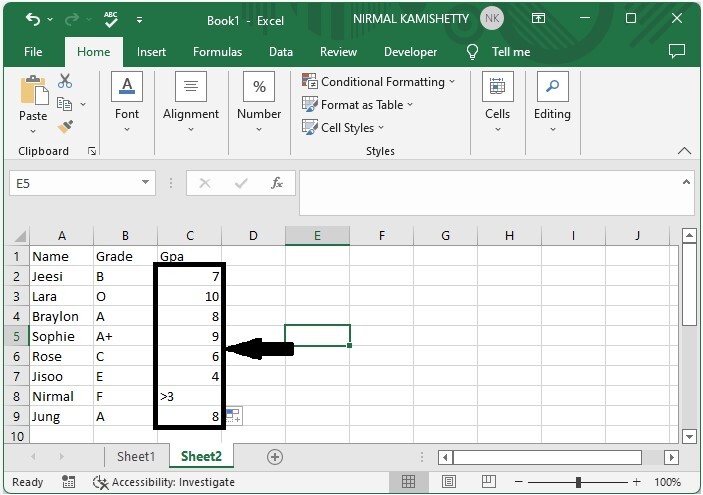This screenshot has height=495, width=703.
Task: Click cell containing >3
Action: click(x=190, y=396)
